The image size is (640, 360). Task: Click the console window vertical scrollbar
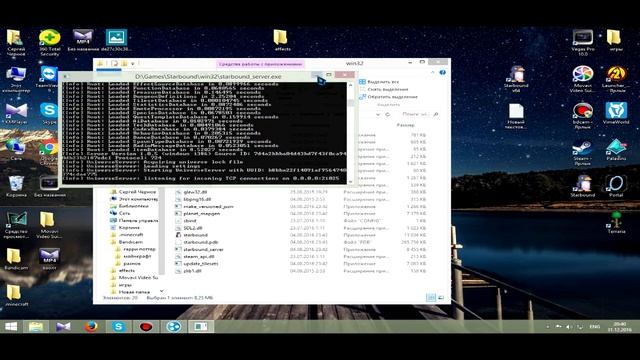(x=351, y=133)
